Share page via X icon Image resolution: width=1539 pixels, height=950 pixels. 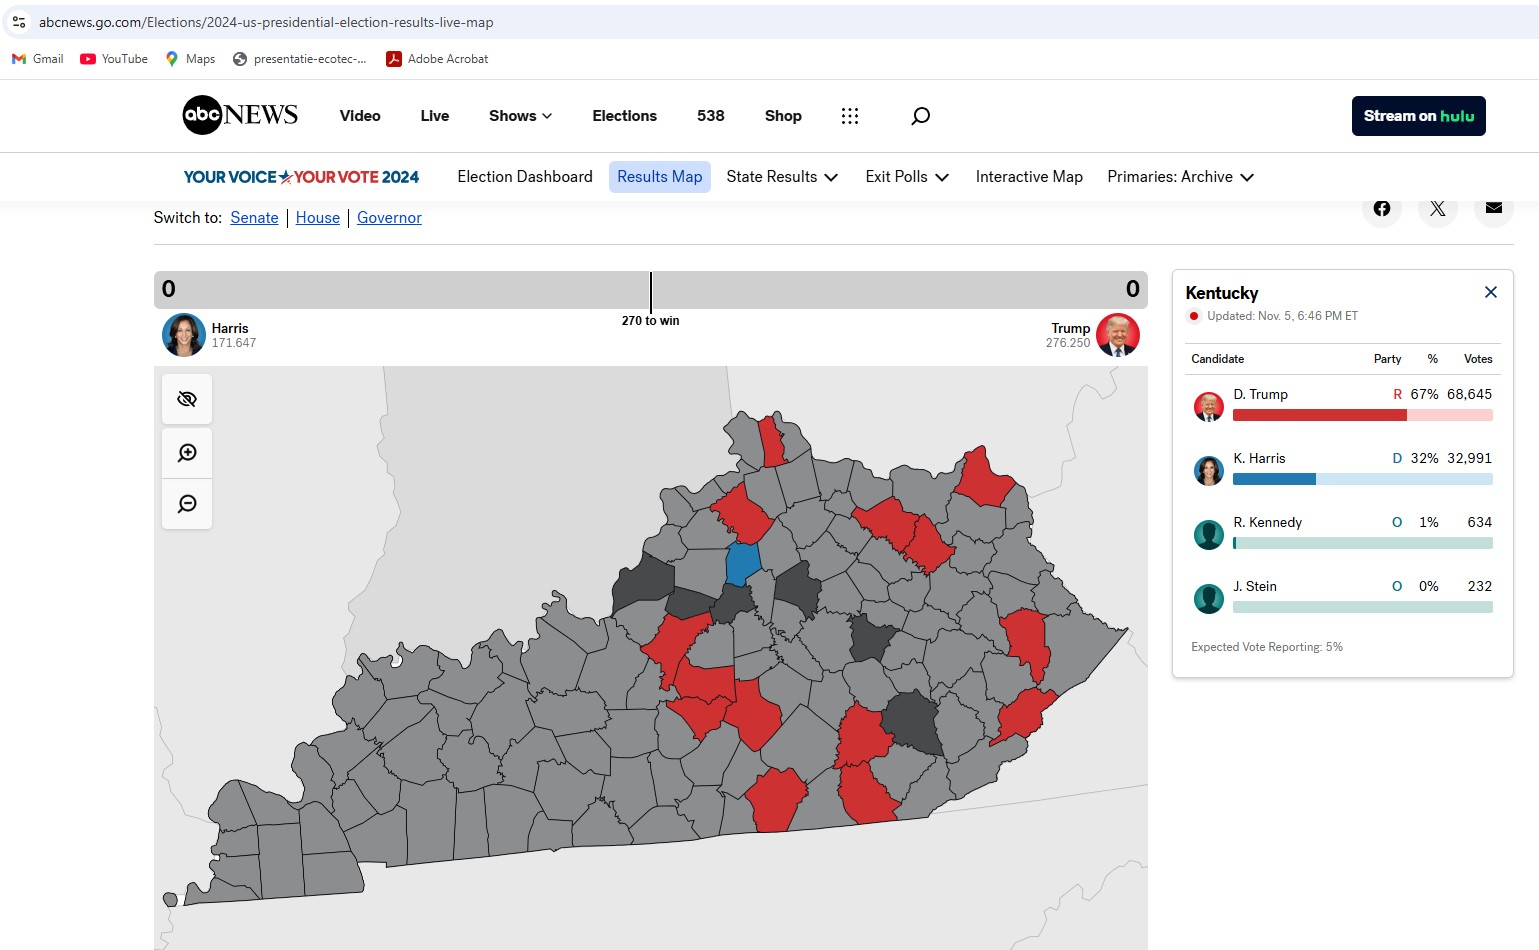click(1437, 208)
